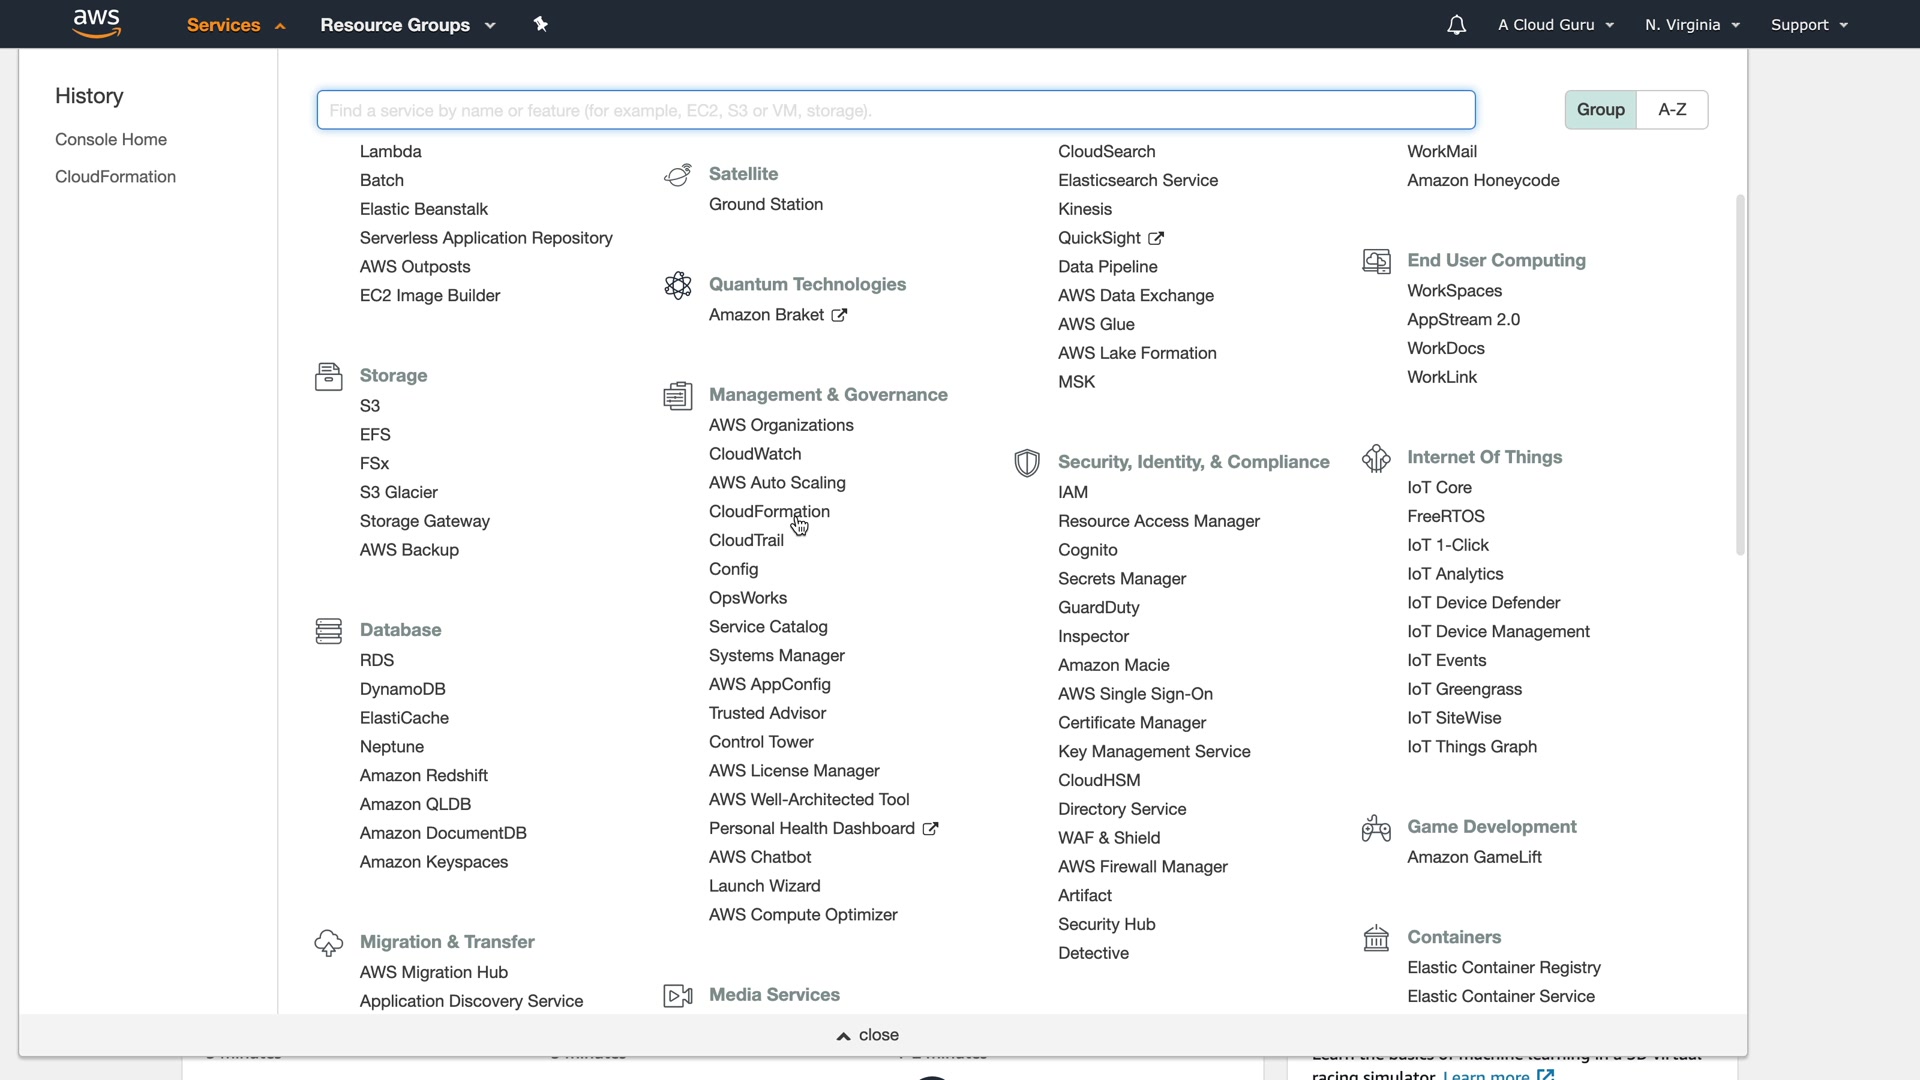This screenshot has width=1920, height=1080.
Task: Open CloudFormation under Management & Governance
Action: [x=769, y=511]
